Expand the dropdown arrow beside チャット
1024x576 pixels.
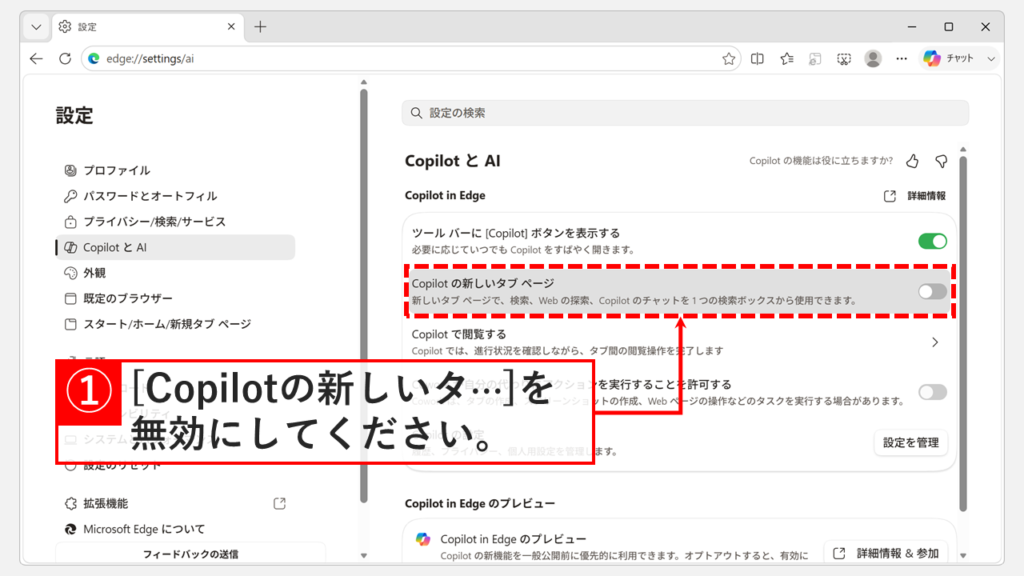[991, 59]
